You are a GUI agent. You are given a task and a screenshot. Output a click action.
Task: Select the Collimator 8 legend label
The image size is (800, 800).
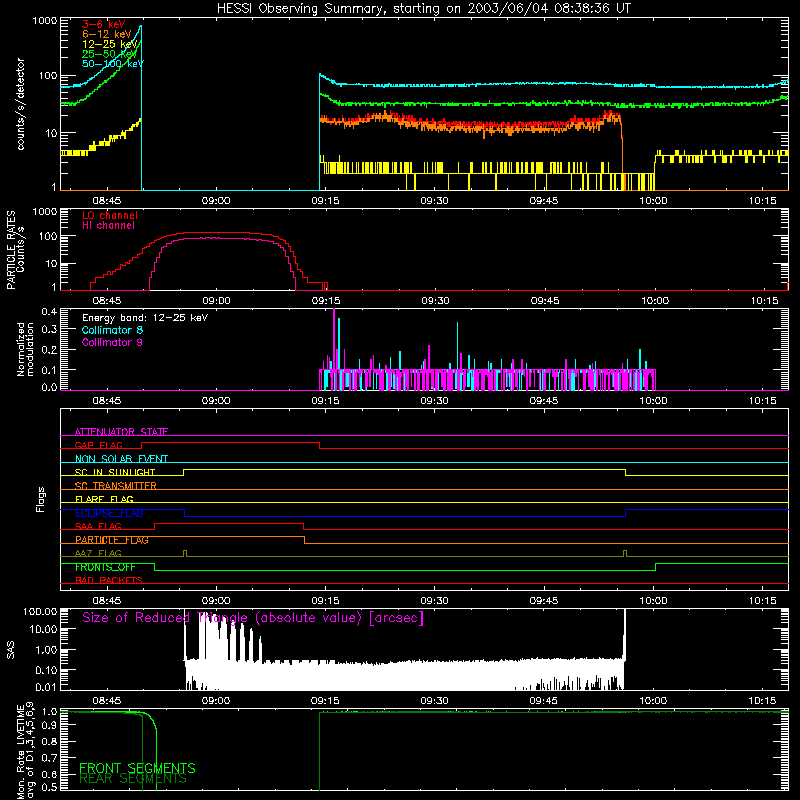click(112, 330)
